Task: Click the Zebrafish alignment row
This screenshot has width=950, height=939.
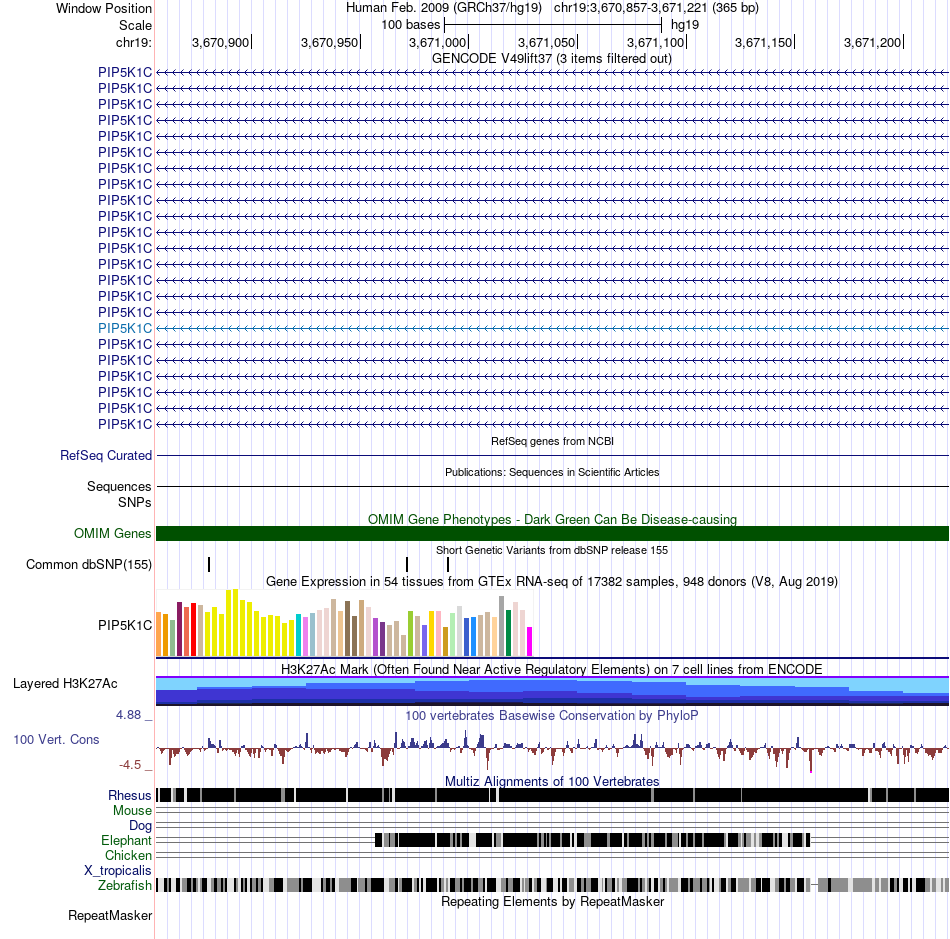Action: (552, 886)
